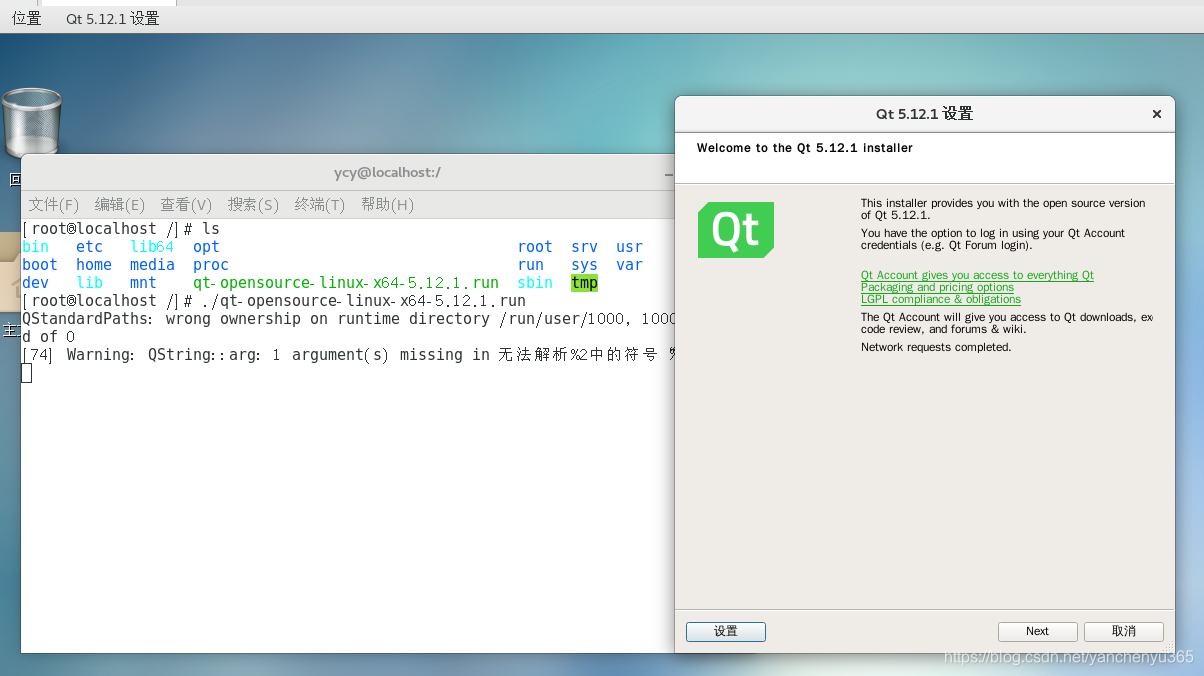The height and width of the screenshot is (676, 1204).
Task: Open the 编辑(E) menu in the terminal
Action: pos(118,204)
